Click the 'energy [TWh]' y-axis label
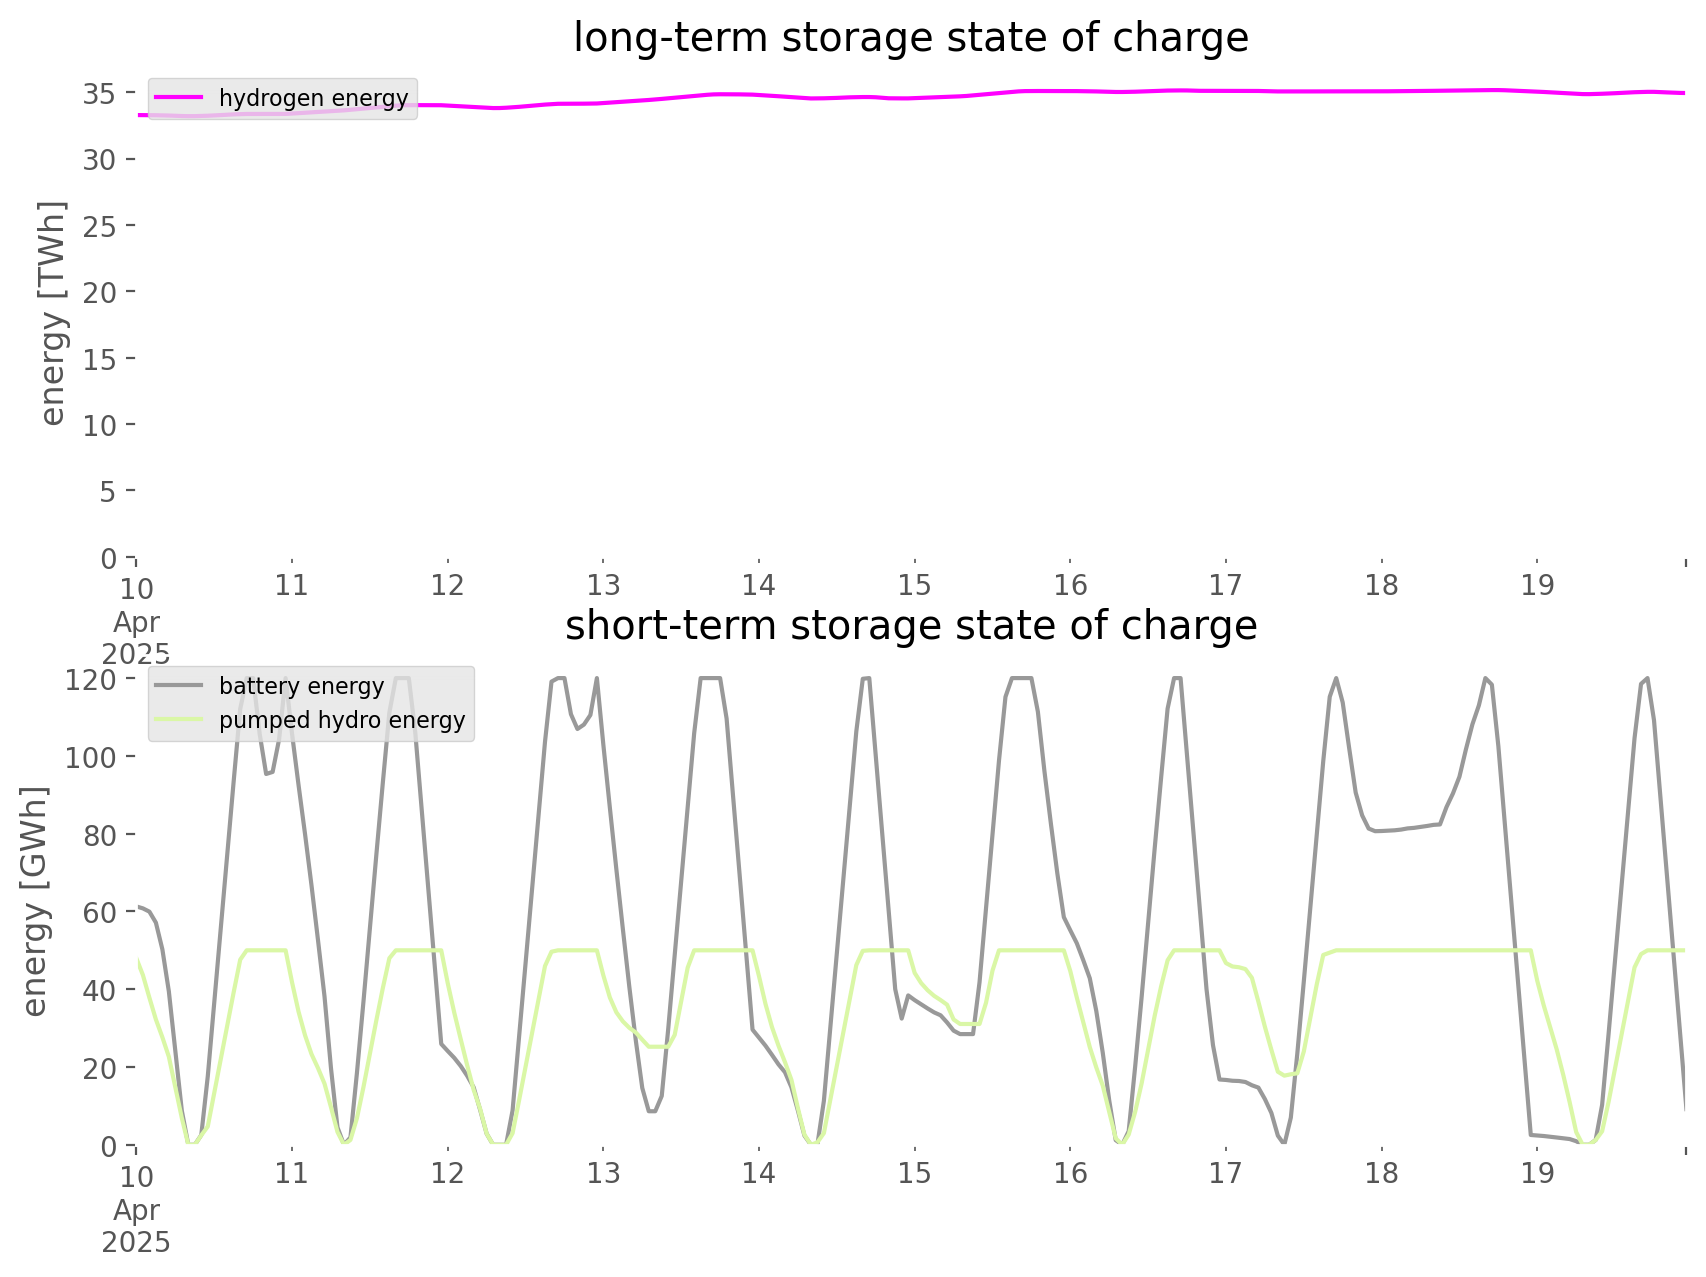Image resolution: width=1706 pixels, height=1277 pixels. pos(53,313)
